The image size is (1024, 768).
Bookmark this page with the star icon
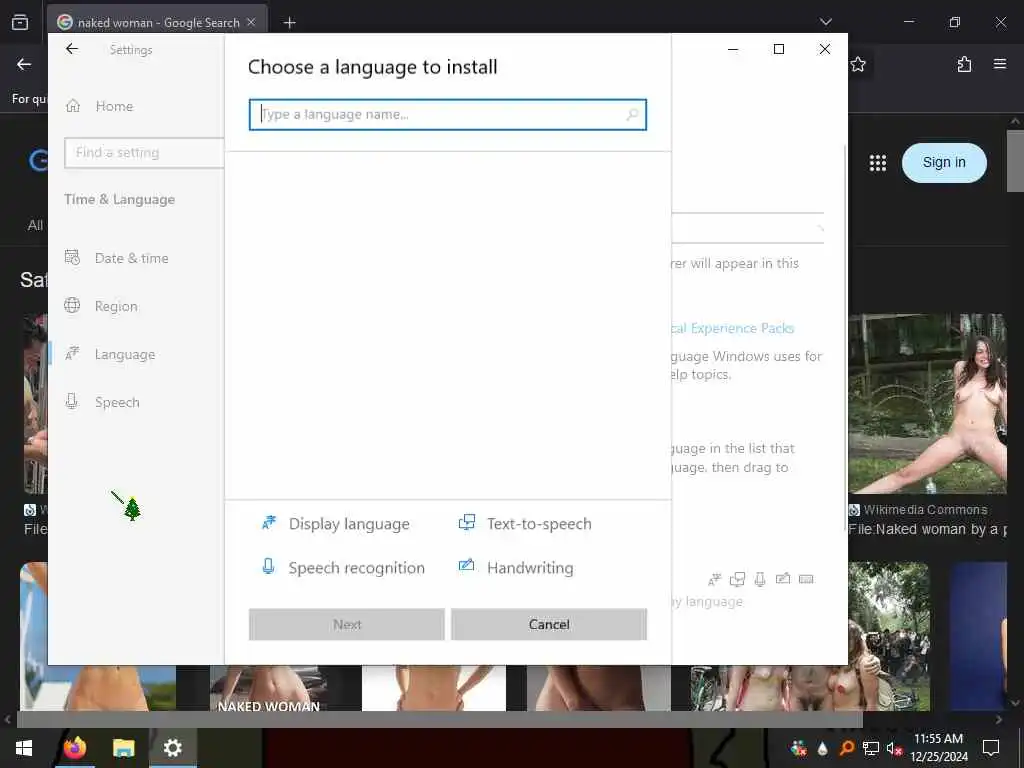point(858,64)
